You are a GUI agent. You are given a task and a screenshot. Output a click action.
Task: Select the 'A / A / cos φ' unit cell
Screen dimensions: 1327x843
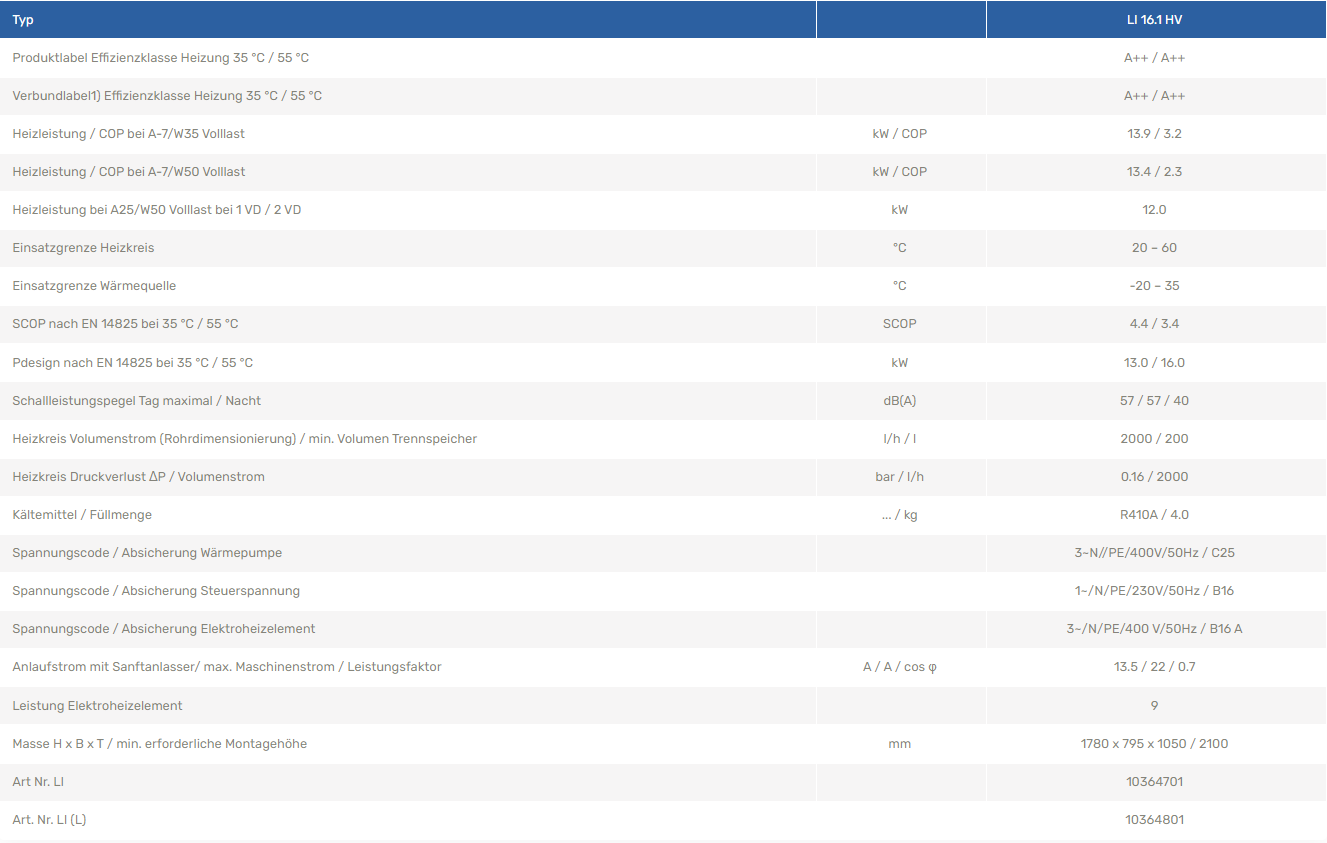(x=899, y=667)
